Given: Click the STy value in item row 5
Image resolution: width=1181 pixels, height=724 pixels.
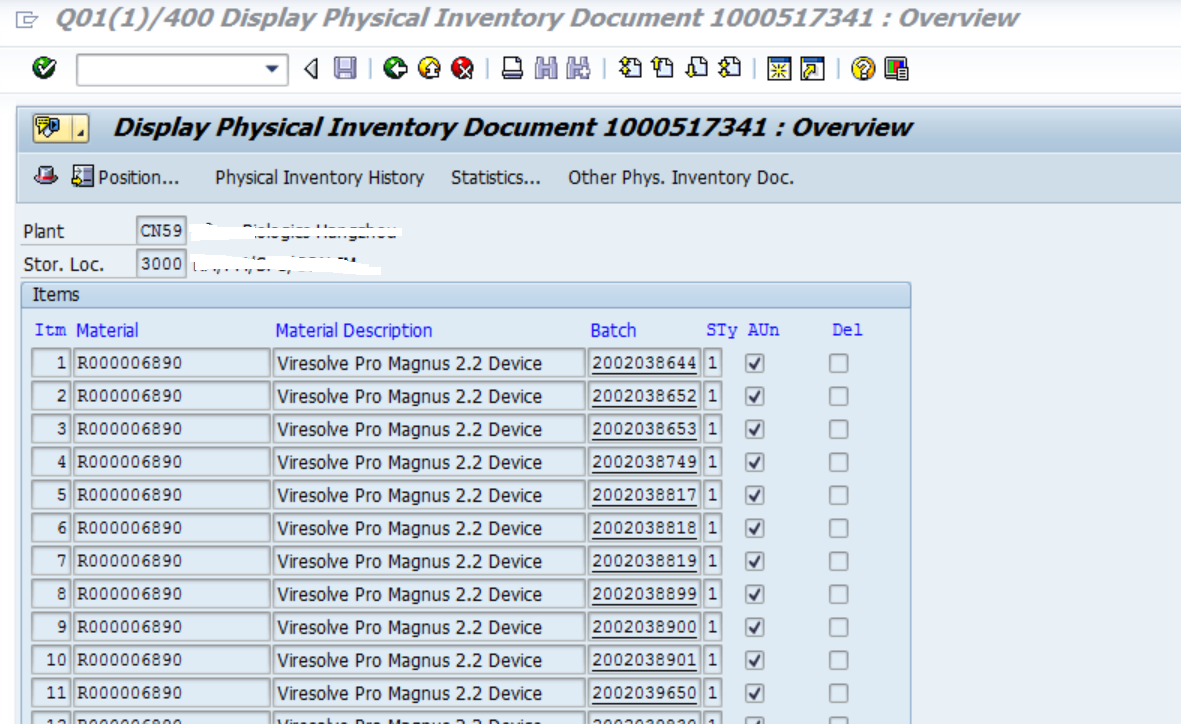Looking at the screenshot, I should pos(713,495).
